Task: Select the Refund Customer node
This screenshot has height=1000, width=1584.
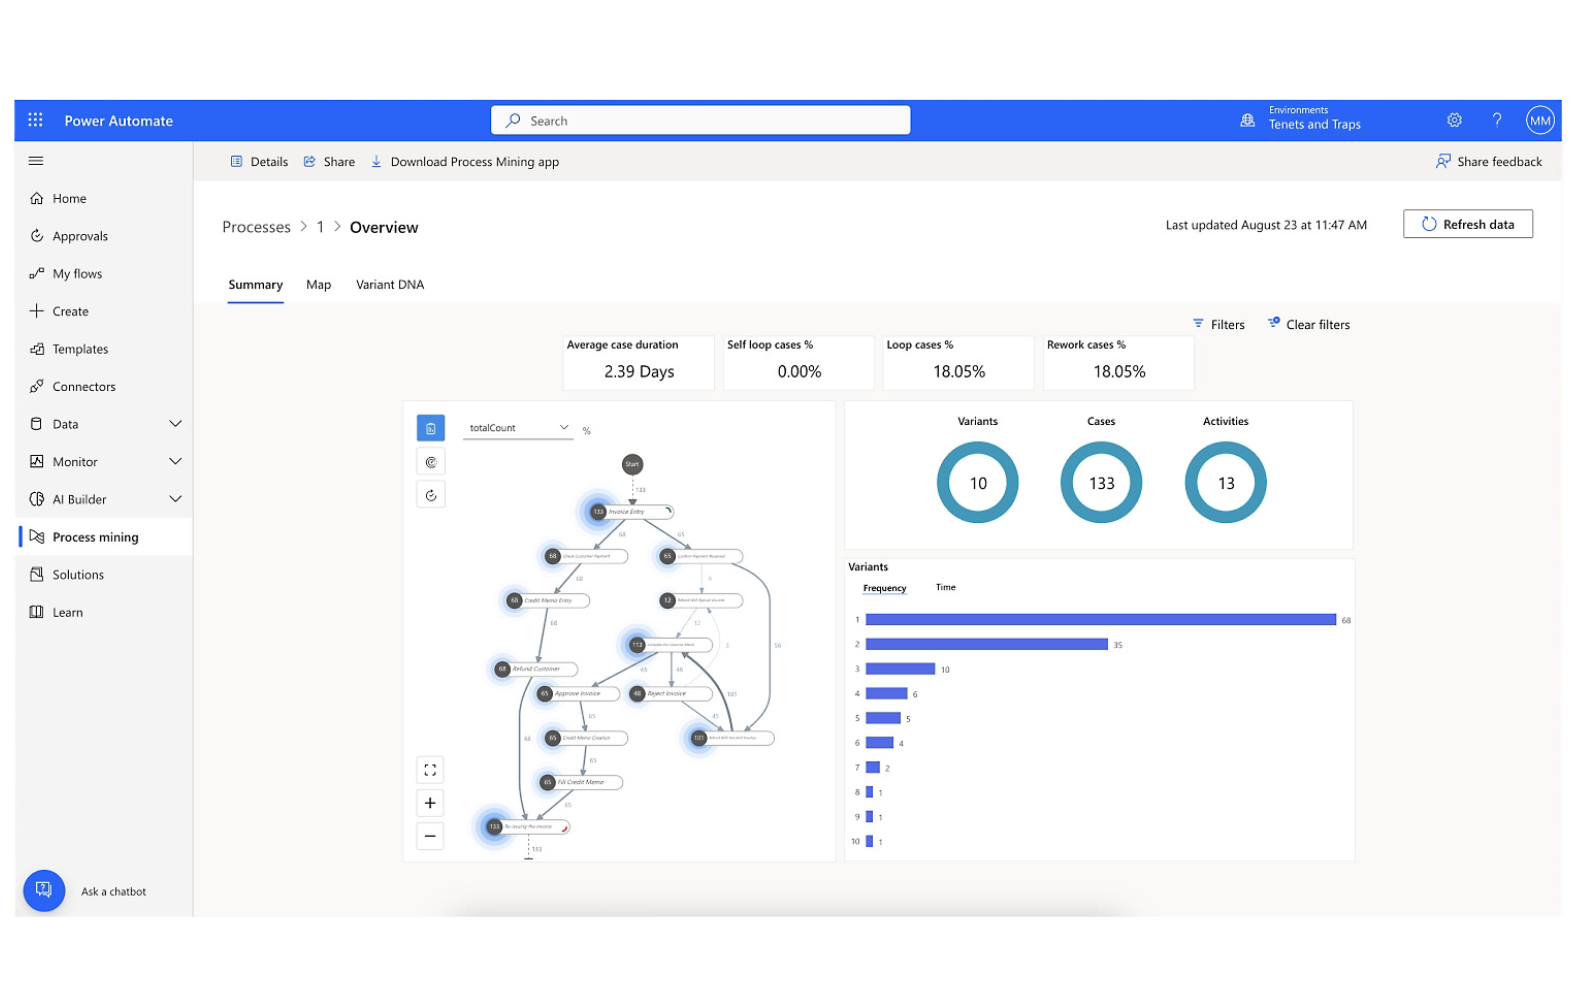Action: click(x=536, y=669)
